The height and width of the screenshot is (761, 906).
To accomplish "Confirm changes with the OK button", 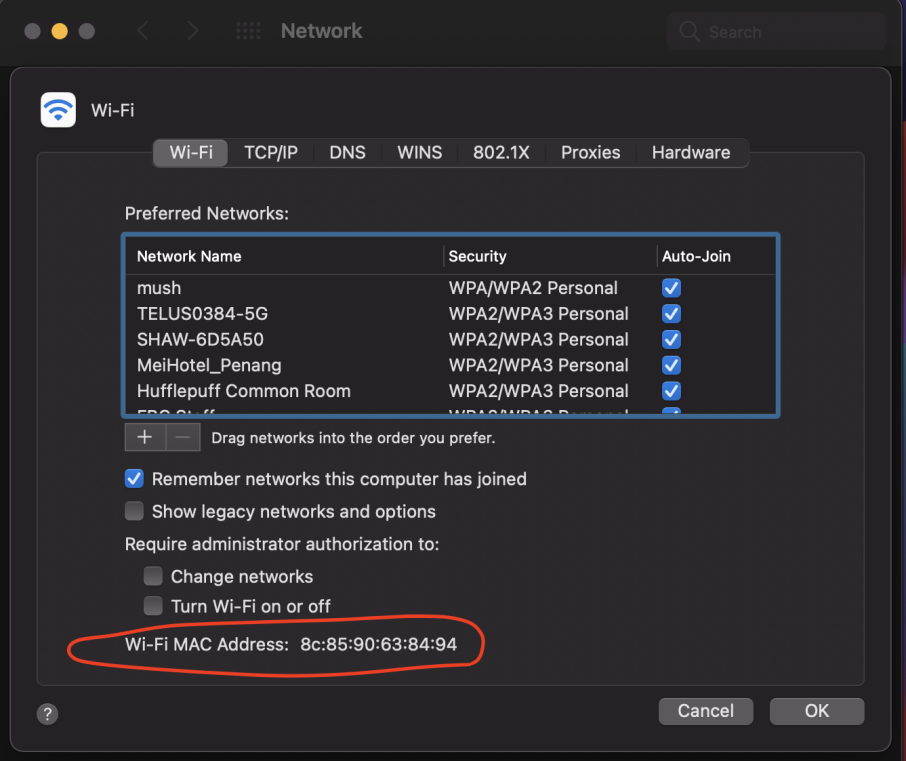I will tap(816, 711).
